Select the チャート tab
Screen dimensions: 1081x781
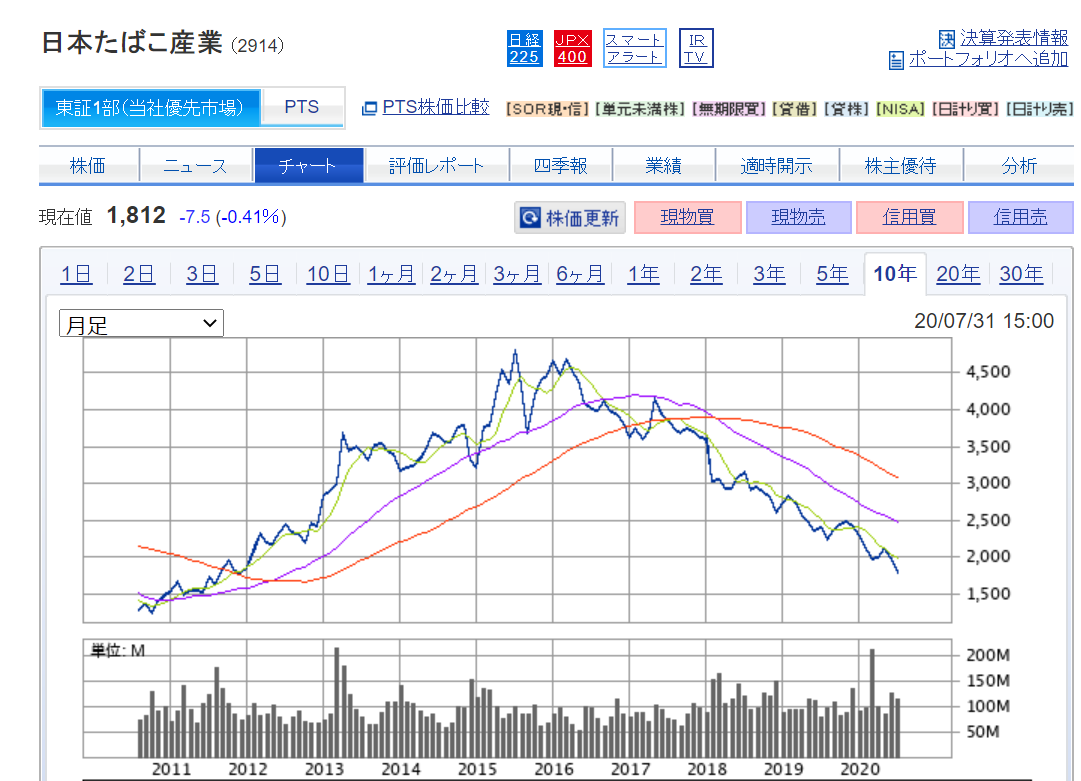pos(308,165)
